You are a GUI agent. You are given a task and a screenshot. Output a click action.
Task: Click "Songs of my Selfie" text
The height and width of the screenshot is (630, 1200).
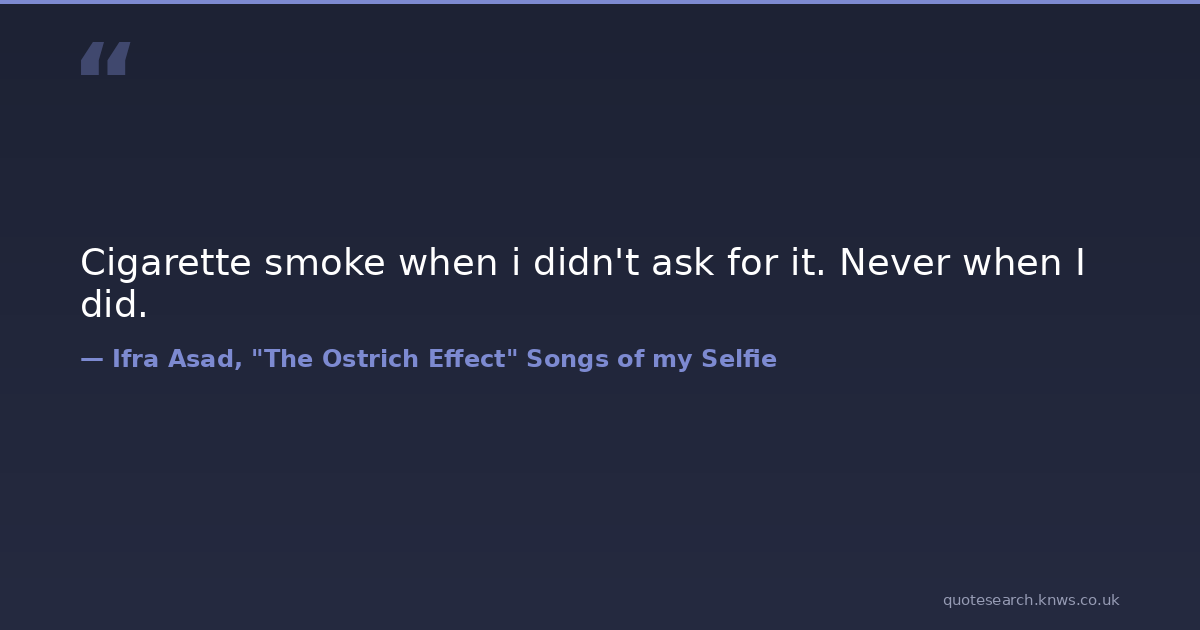tap(651, 359)
